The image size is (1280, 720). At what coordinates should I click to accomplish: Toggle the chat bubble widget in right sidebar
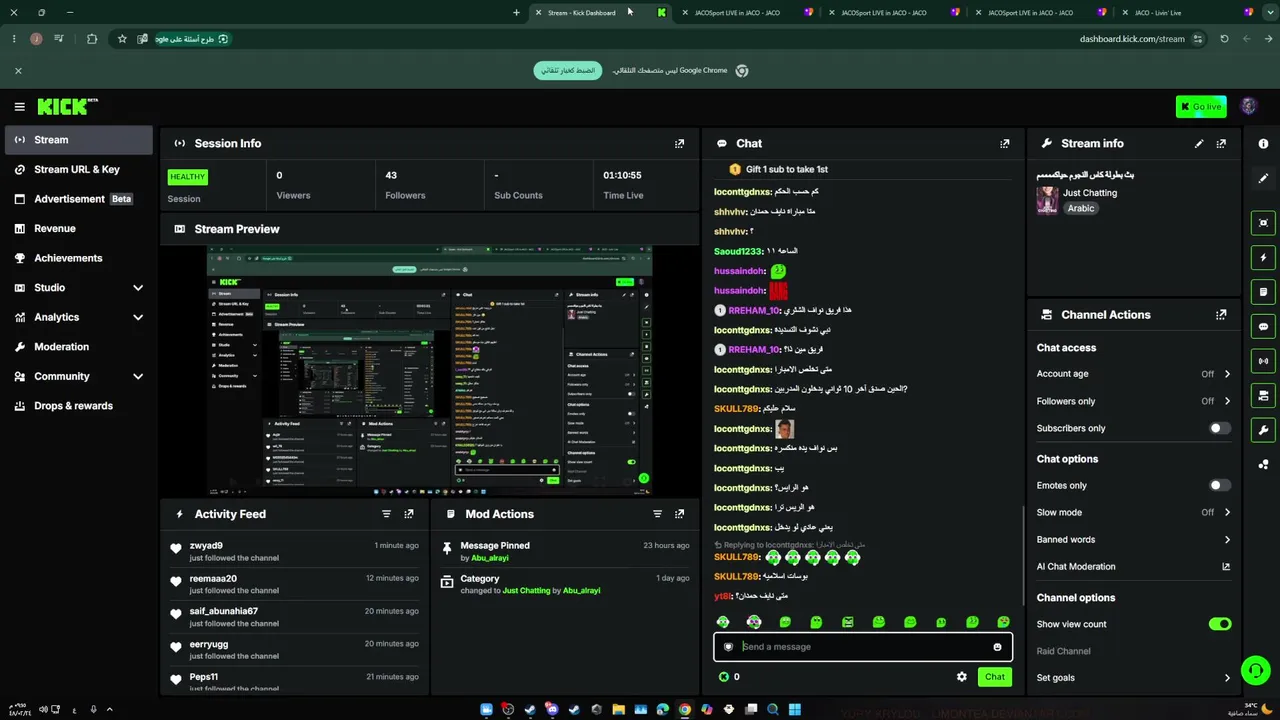[x=1263, y=327]
